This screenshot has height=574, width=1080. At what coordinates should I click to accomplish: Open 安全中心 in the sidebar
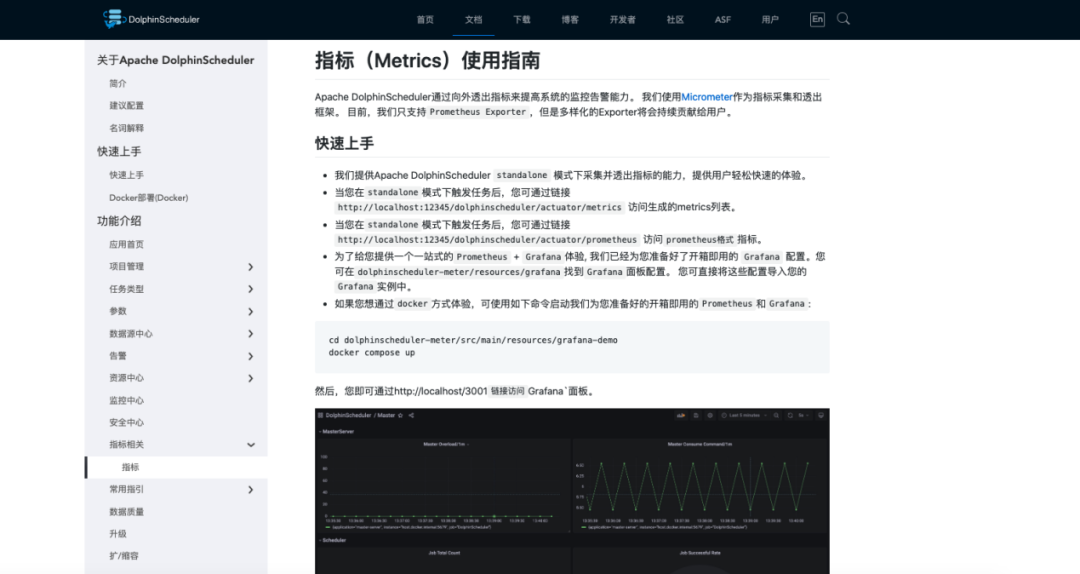(126, 422)
